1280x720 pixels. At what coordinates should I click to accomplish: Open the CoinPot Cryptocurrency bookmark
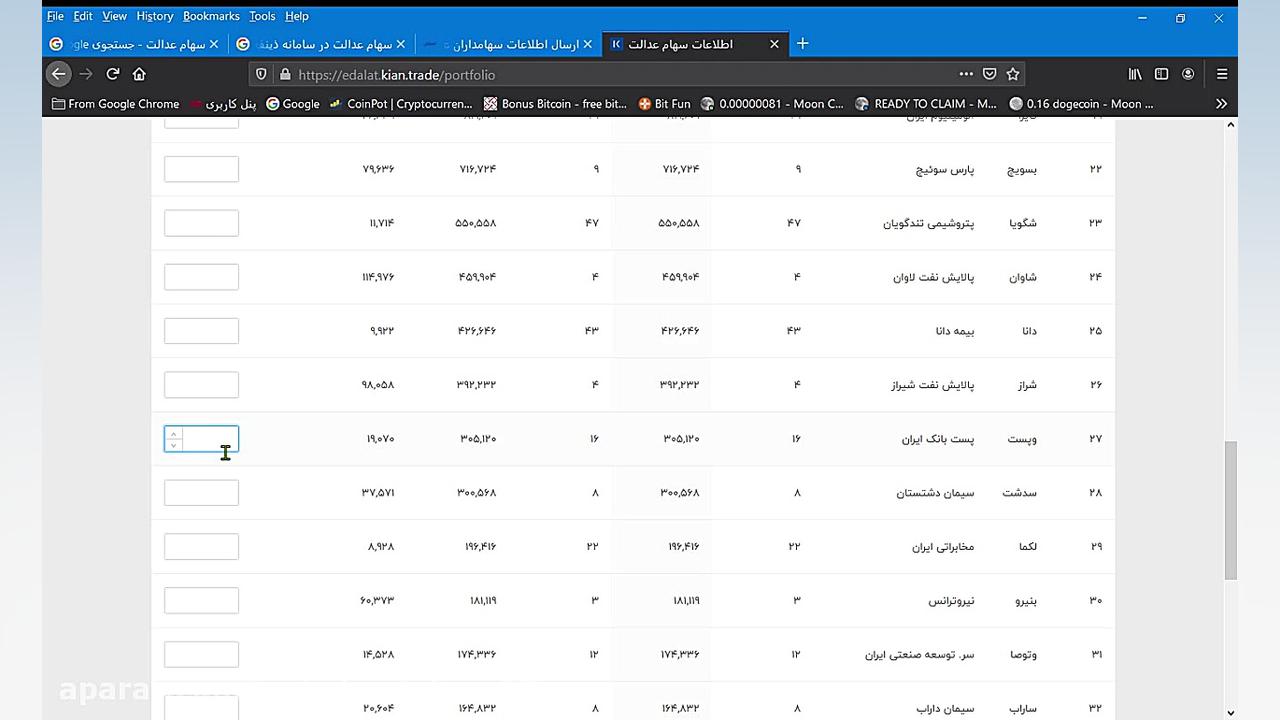(400, 104)
